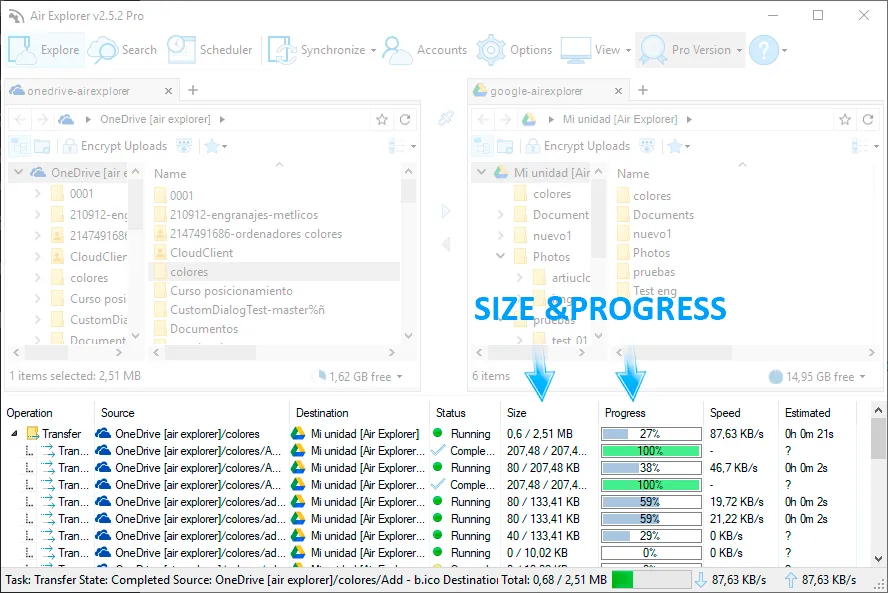Select the Curso posicionamiento folder
This screenshot has width=888, height=593.
231,291
